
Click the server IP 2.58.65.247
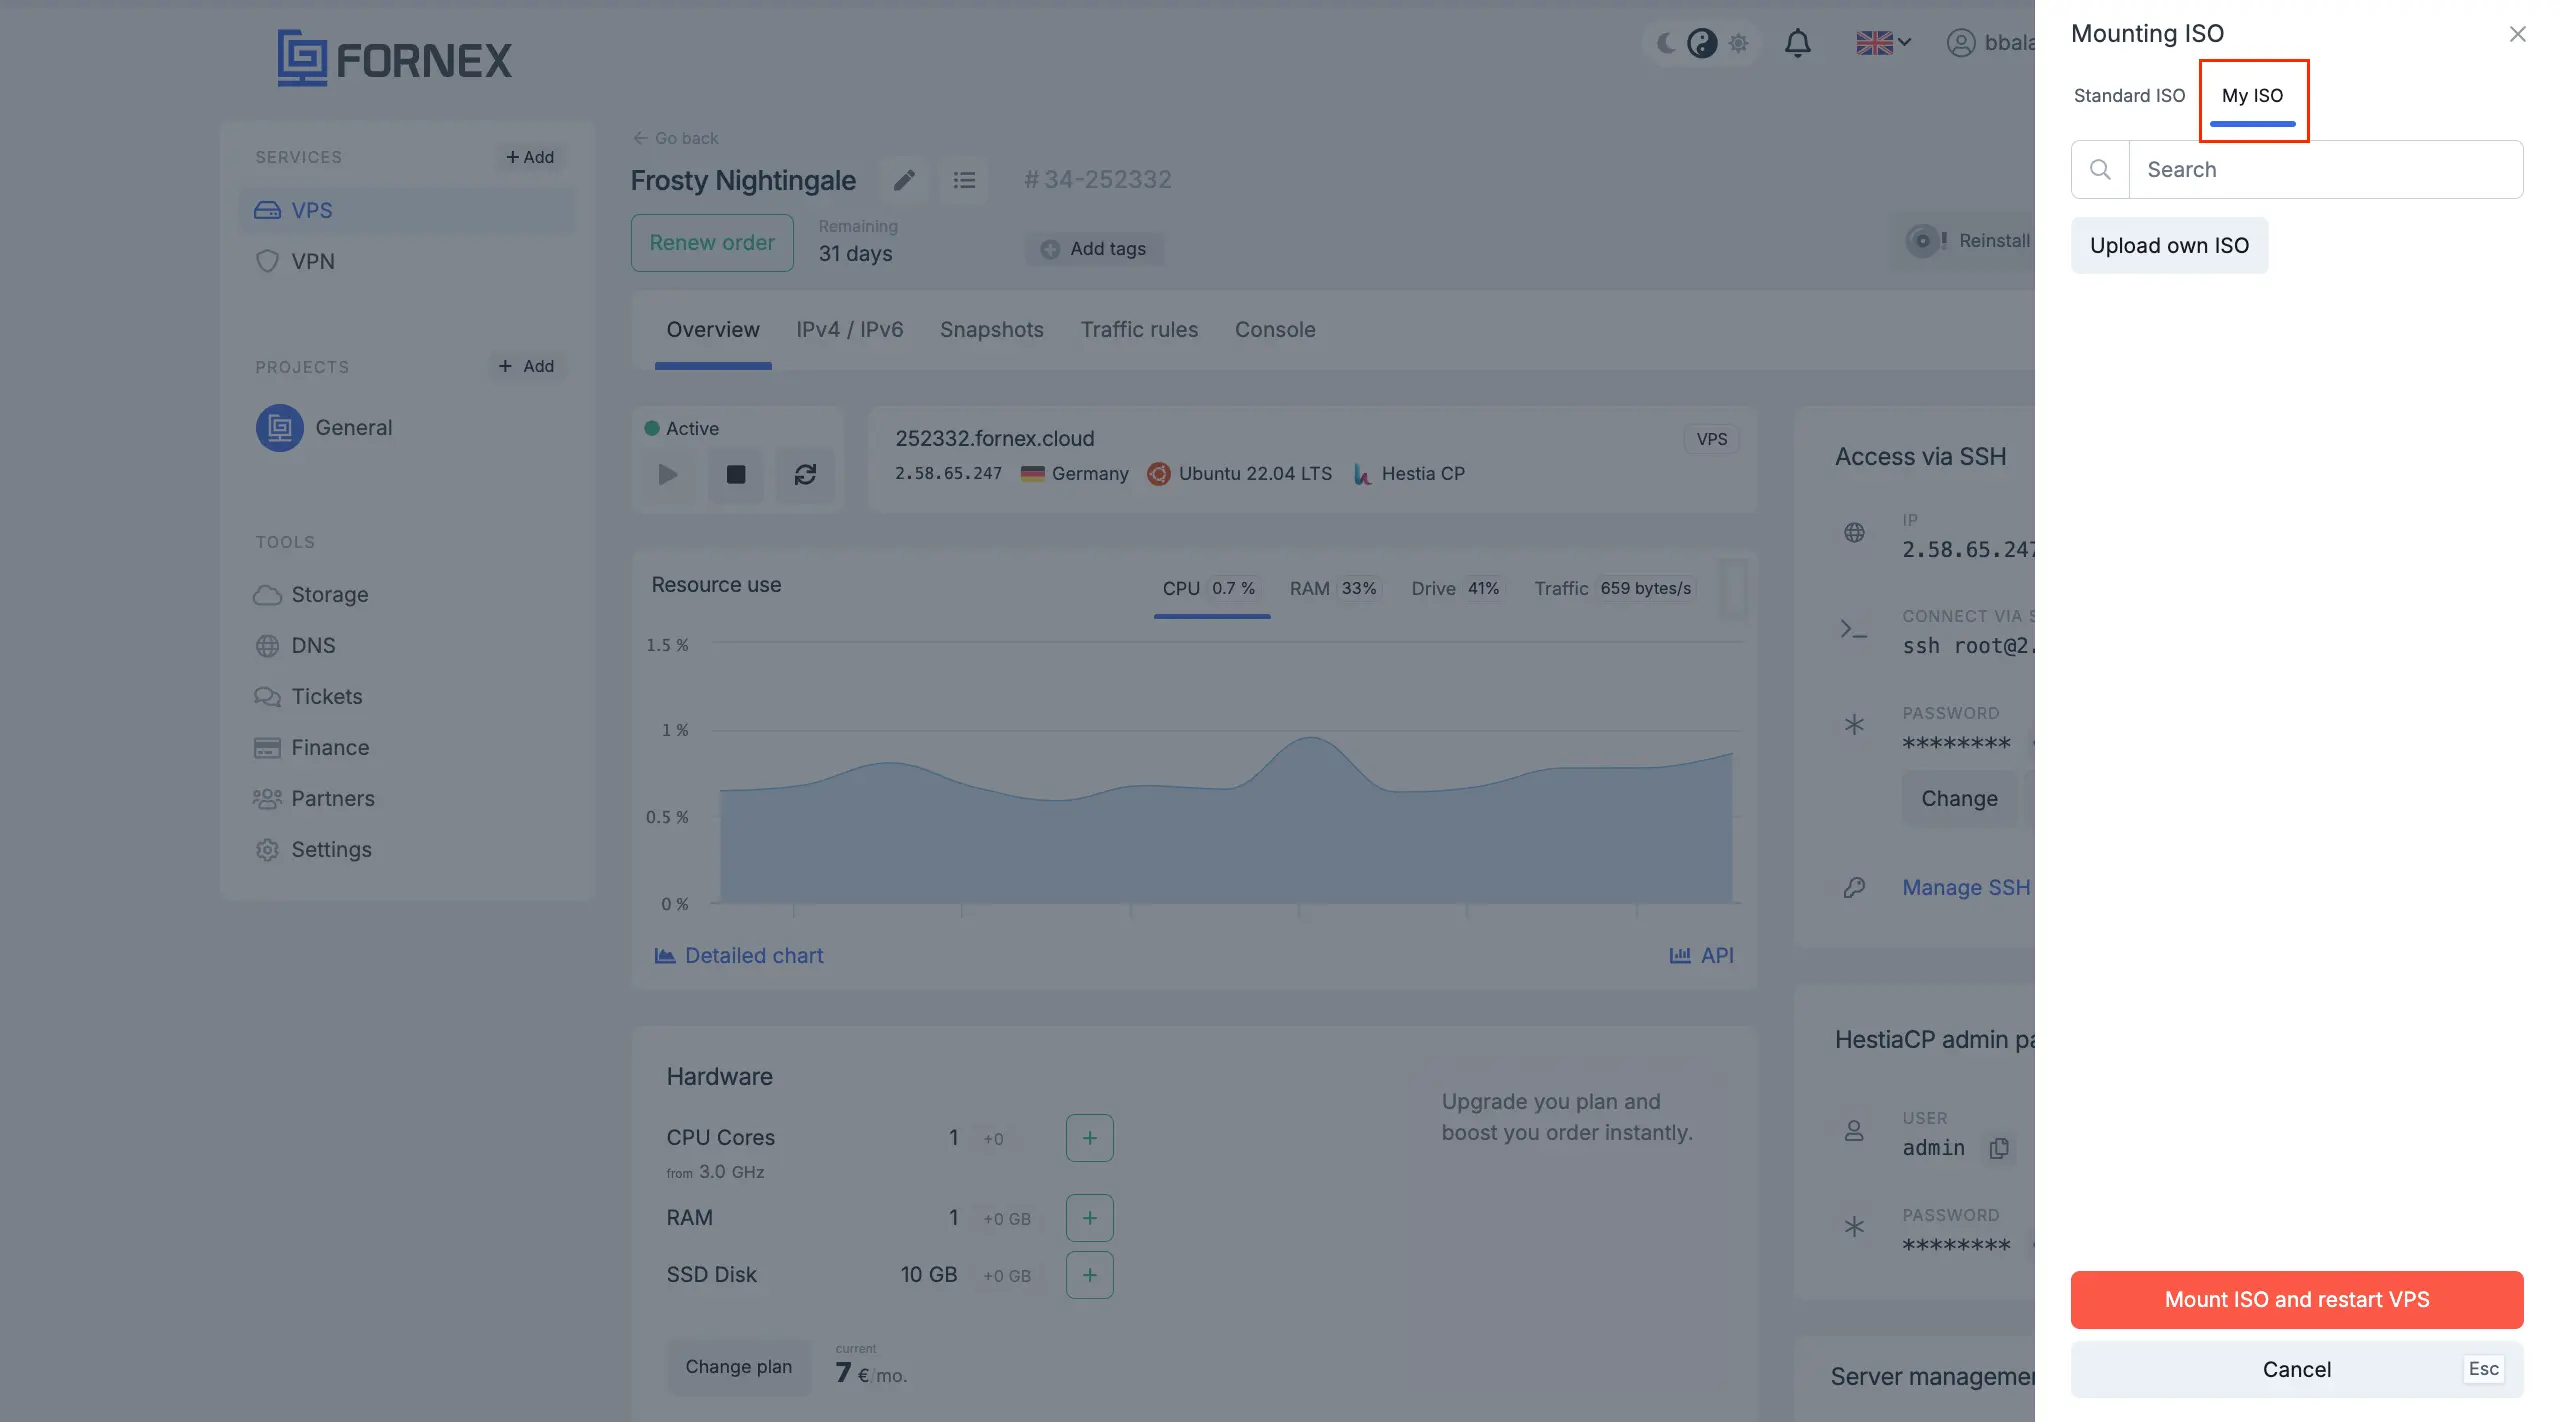(948, 474)
